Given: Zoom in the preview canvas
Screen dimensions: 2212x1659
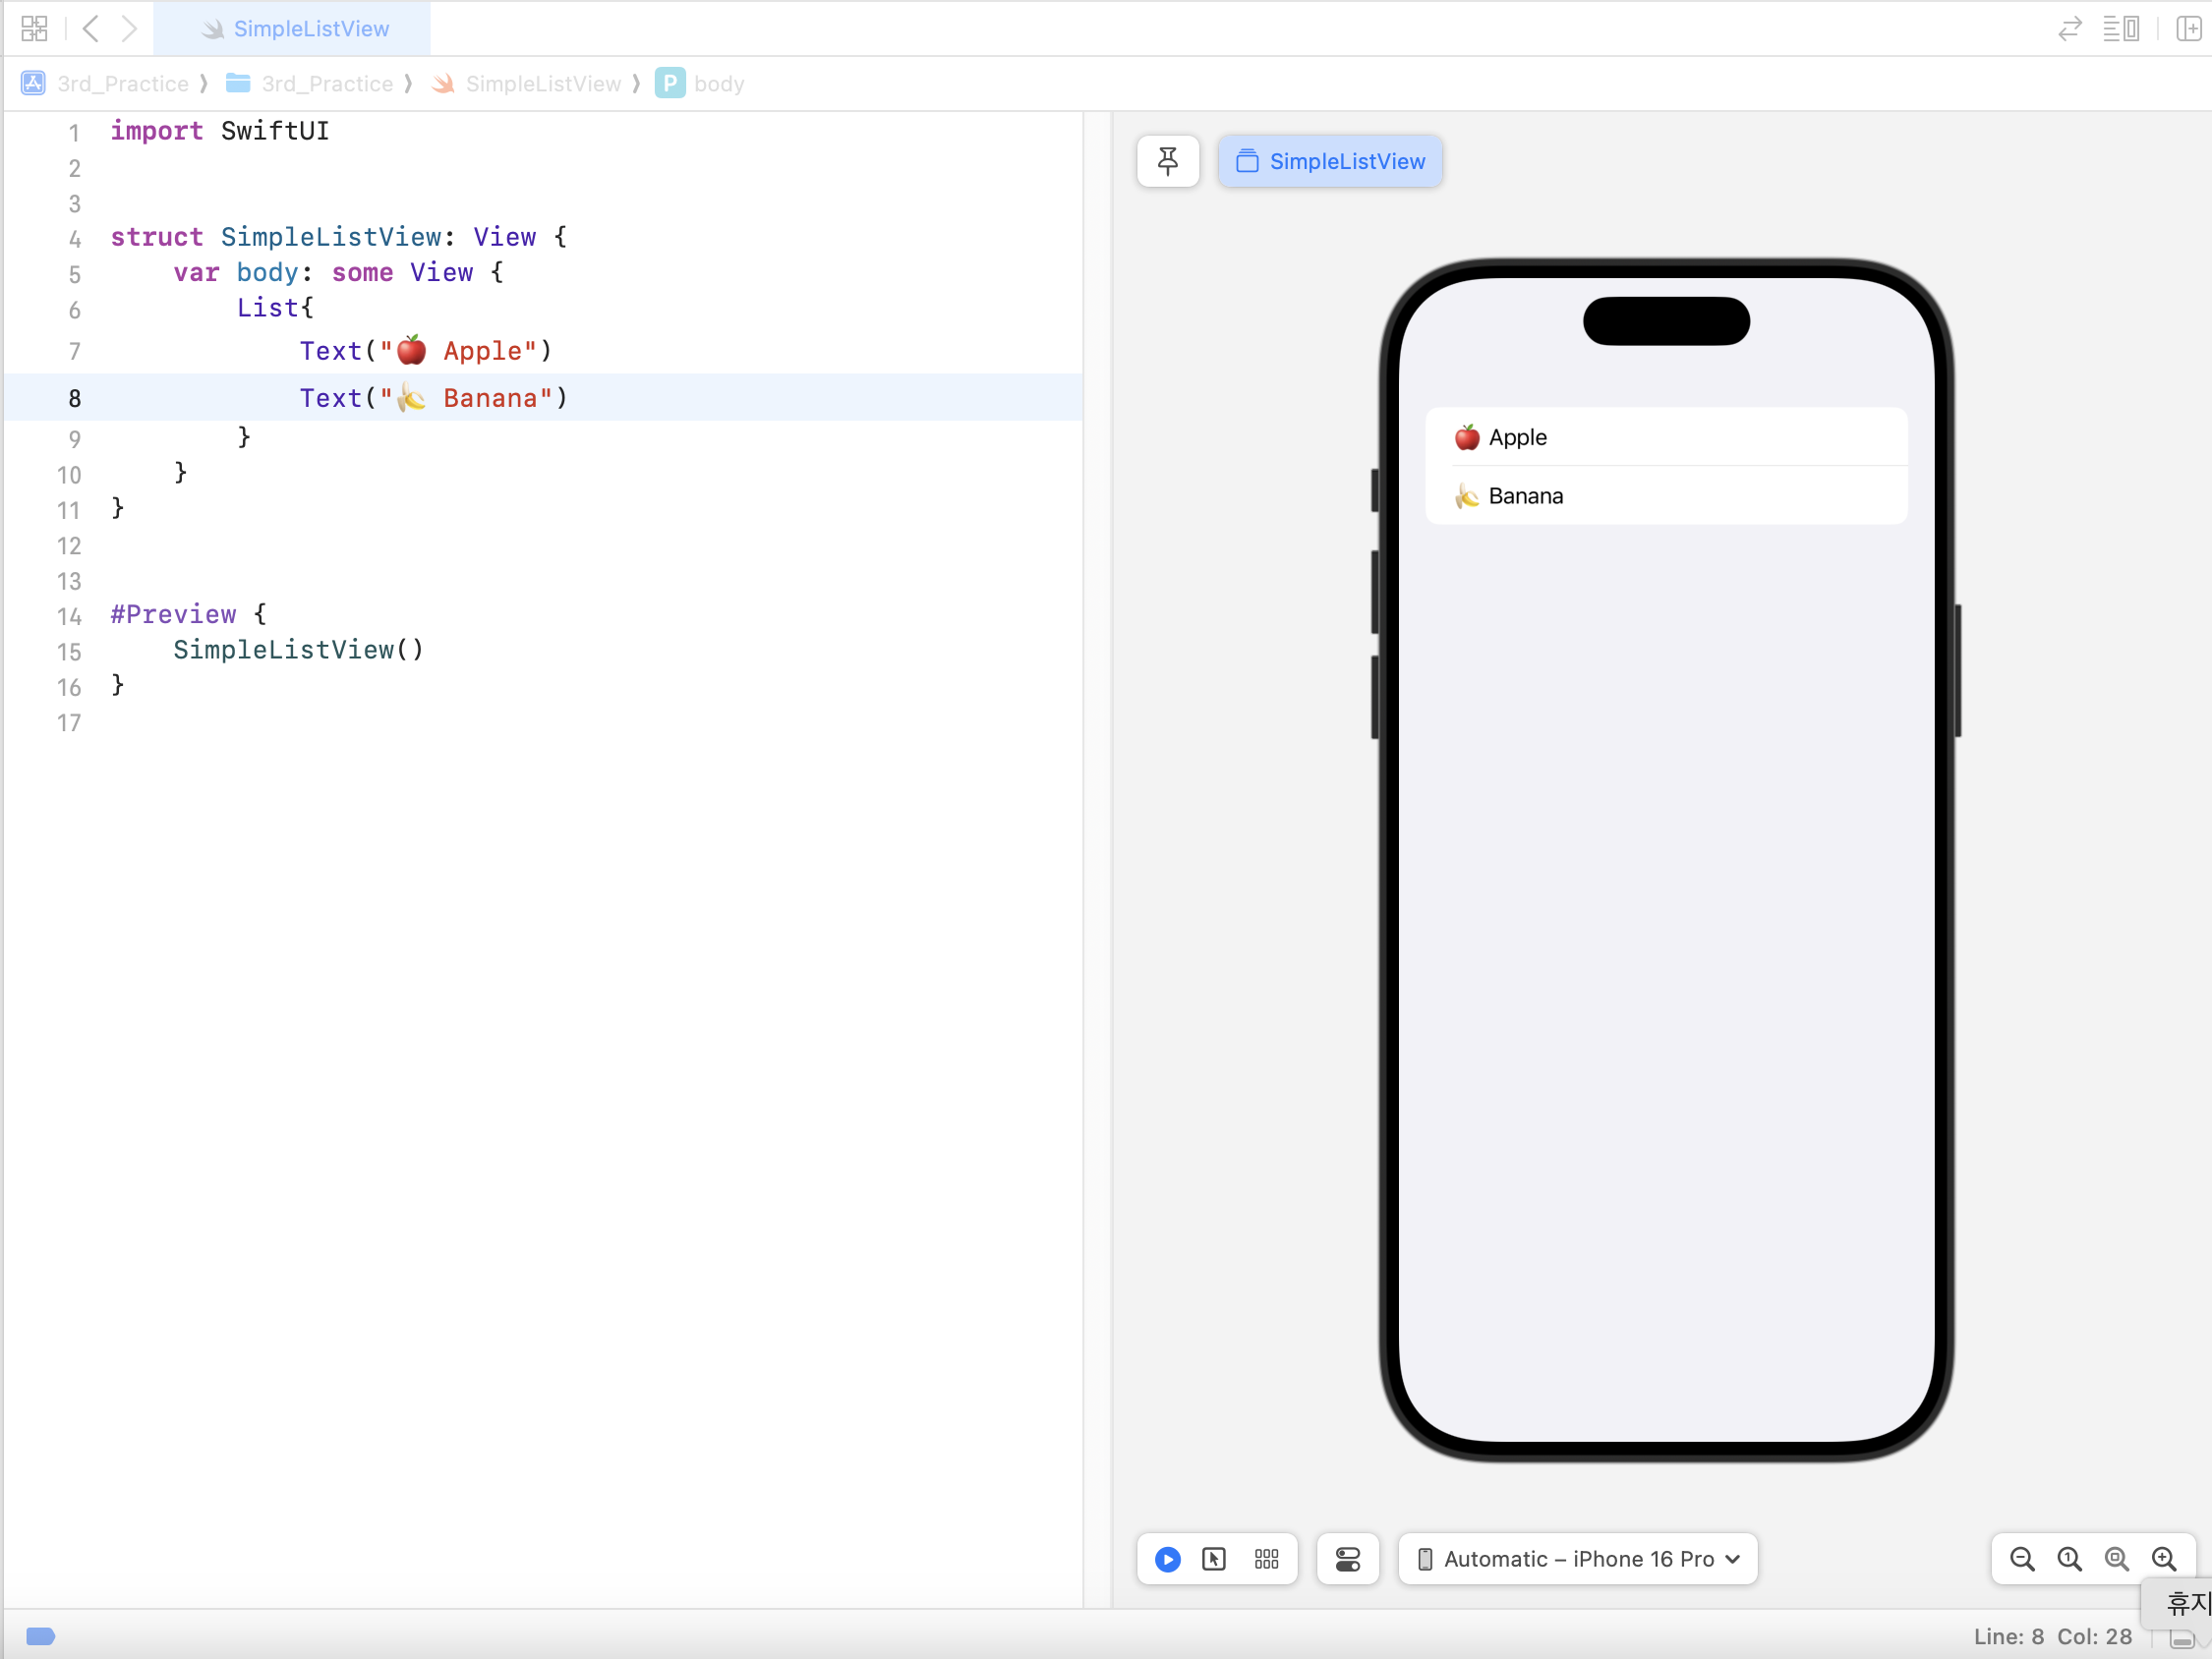Looking at the screenshot, I should point(2163,1558).
